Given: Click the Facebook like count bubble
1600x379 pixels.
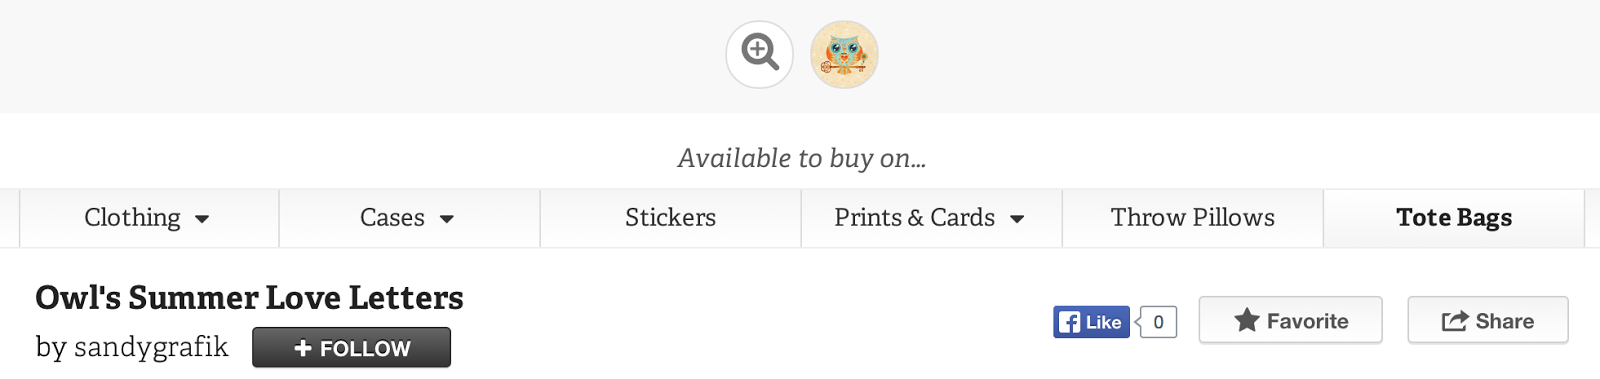Looking at the screenshot, I should pos(1157,322).
